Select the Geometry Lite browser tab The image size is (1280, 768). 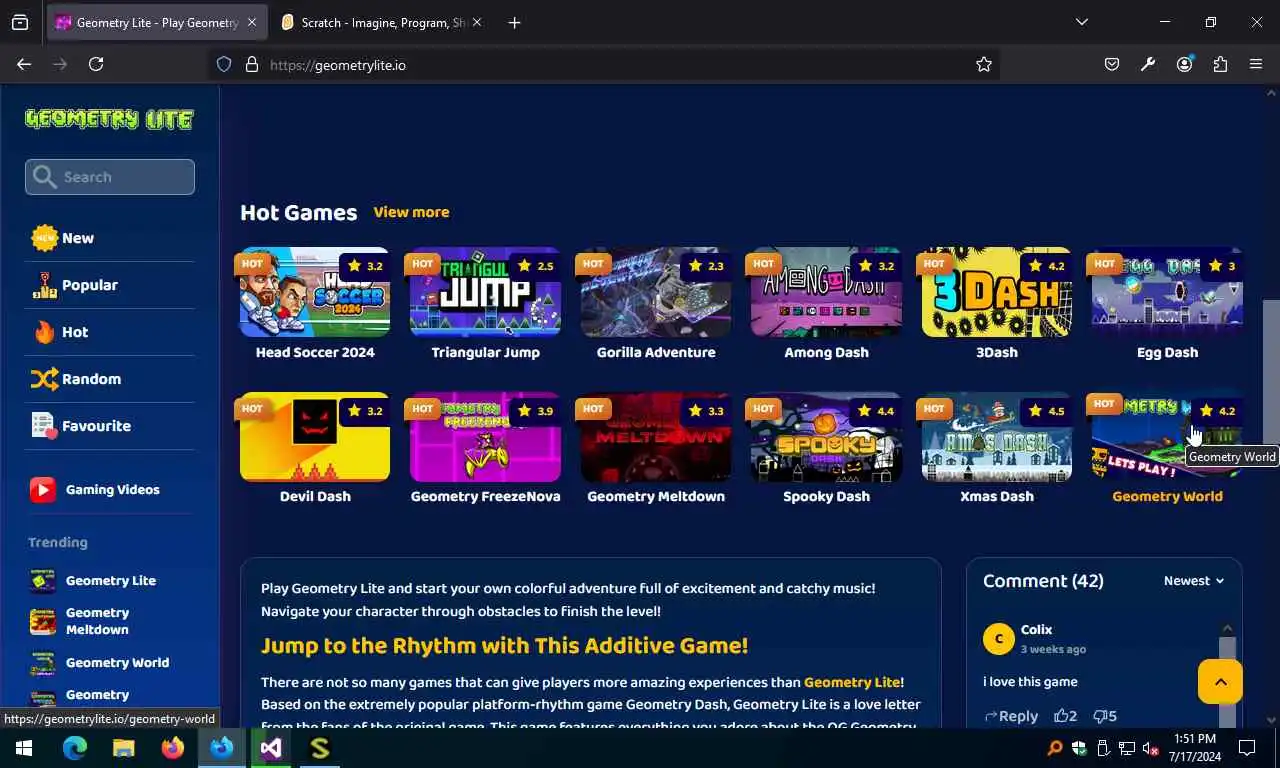point(156,22)
